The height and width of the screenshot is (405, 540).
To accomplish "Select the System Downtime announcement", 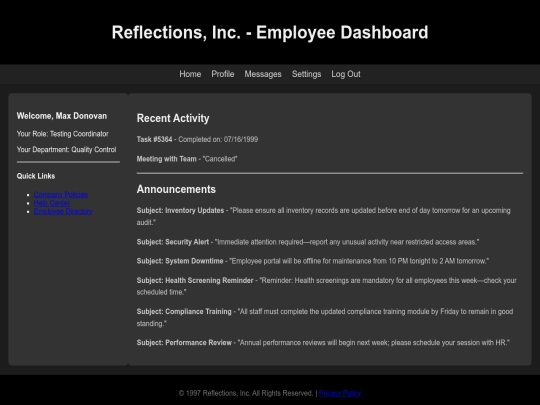I will pyautogui.click(x=313, y=261).
